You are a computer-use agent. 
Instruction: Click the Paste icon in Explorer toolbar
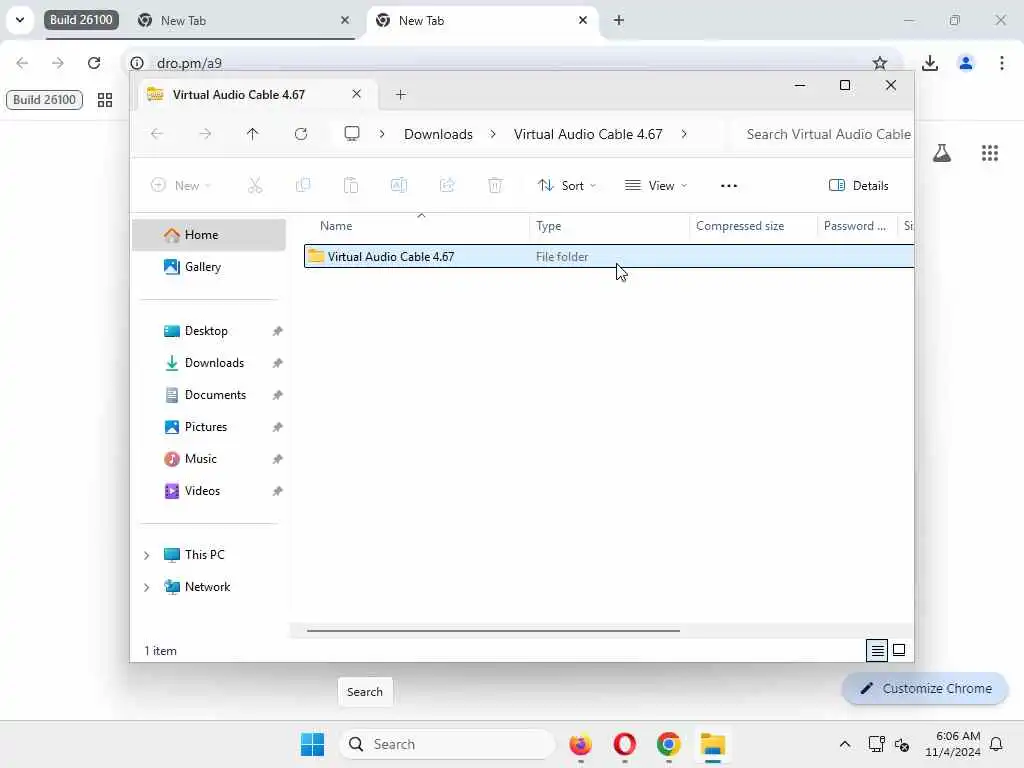point(351,185)
